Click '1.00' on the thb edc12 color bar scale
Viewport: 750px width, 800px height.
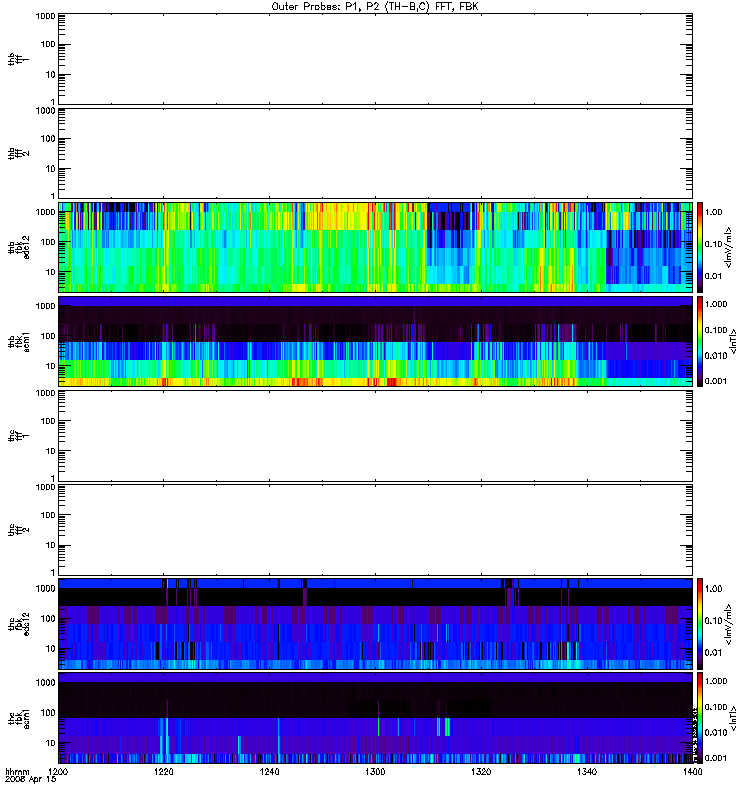[713, 212]
